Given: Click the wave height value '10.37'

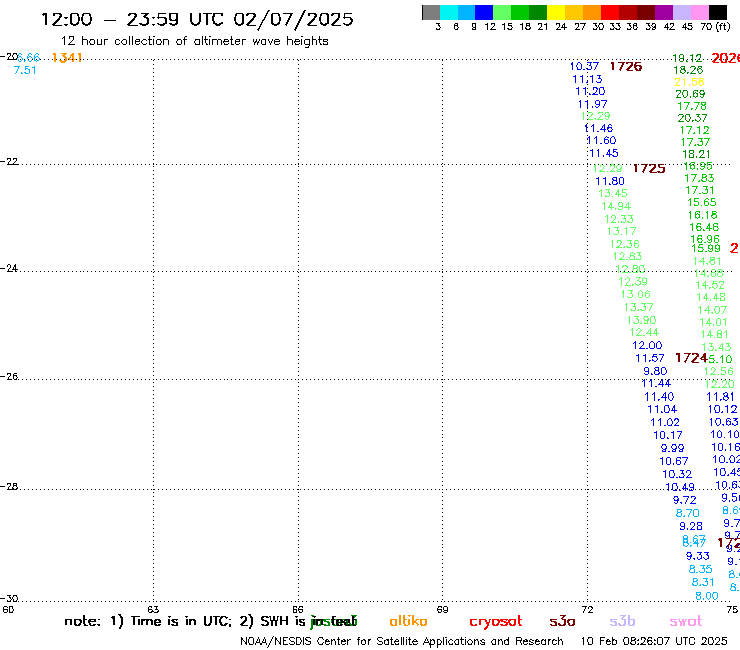Looking at the screenshot, I should pos(584,67).
